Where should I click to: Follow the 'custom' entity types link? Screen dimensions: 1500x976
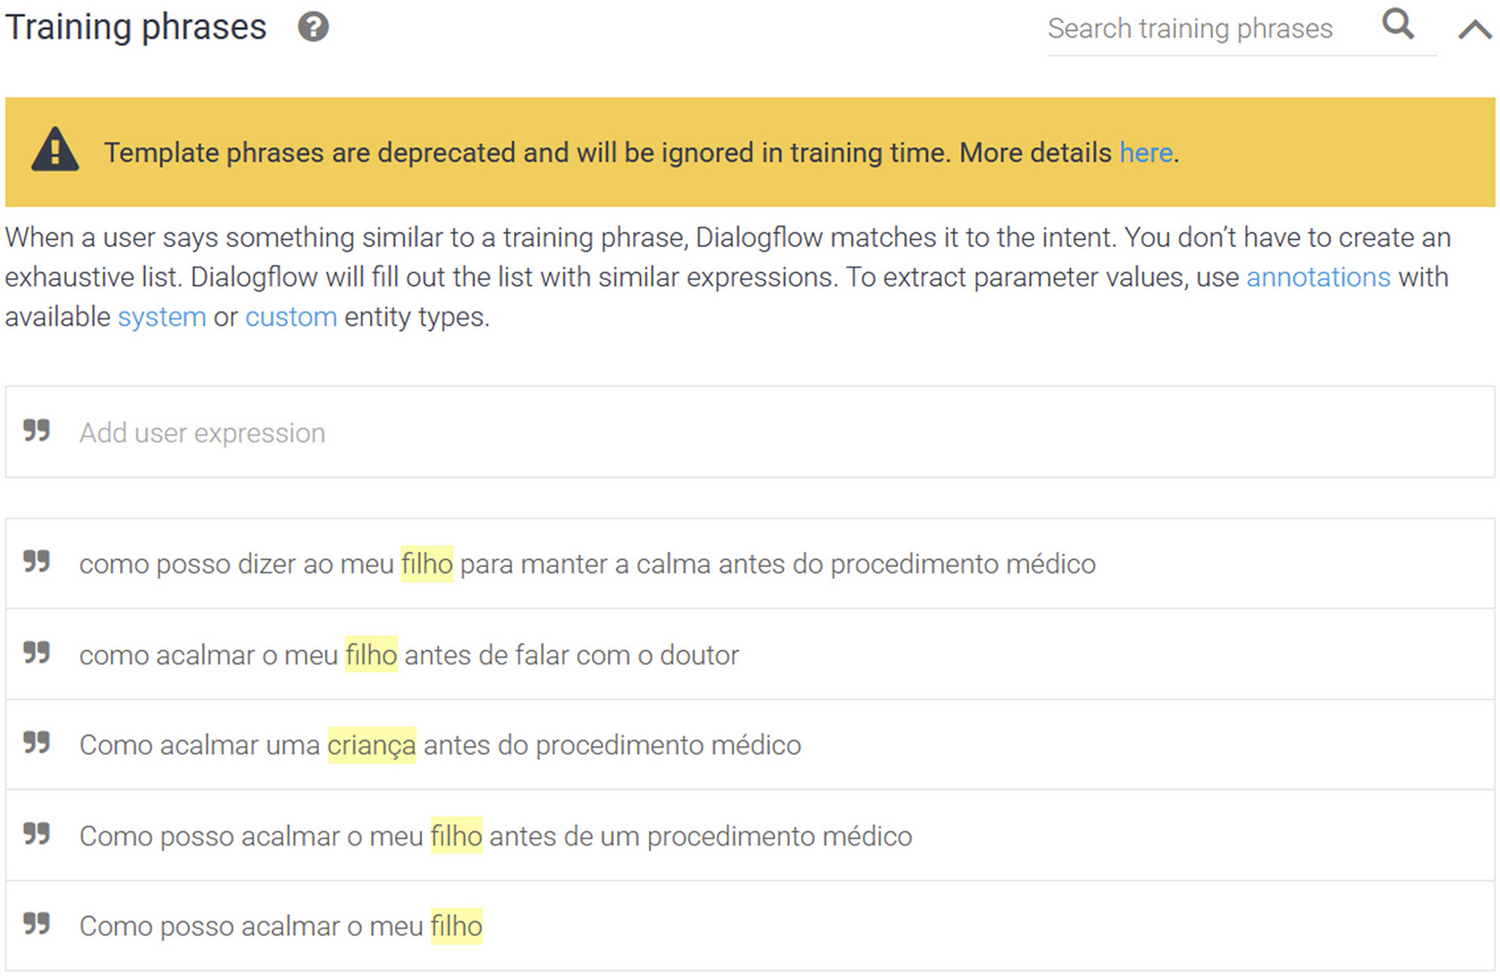291,317
